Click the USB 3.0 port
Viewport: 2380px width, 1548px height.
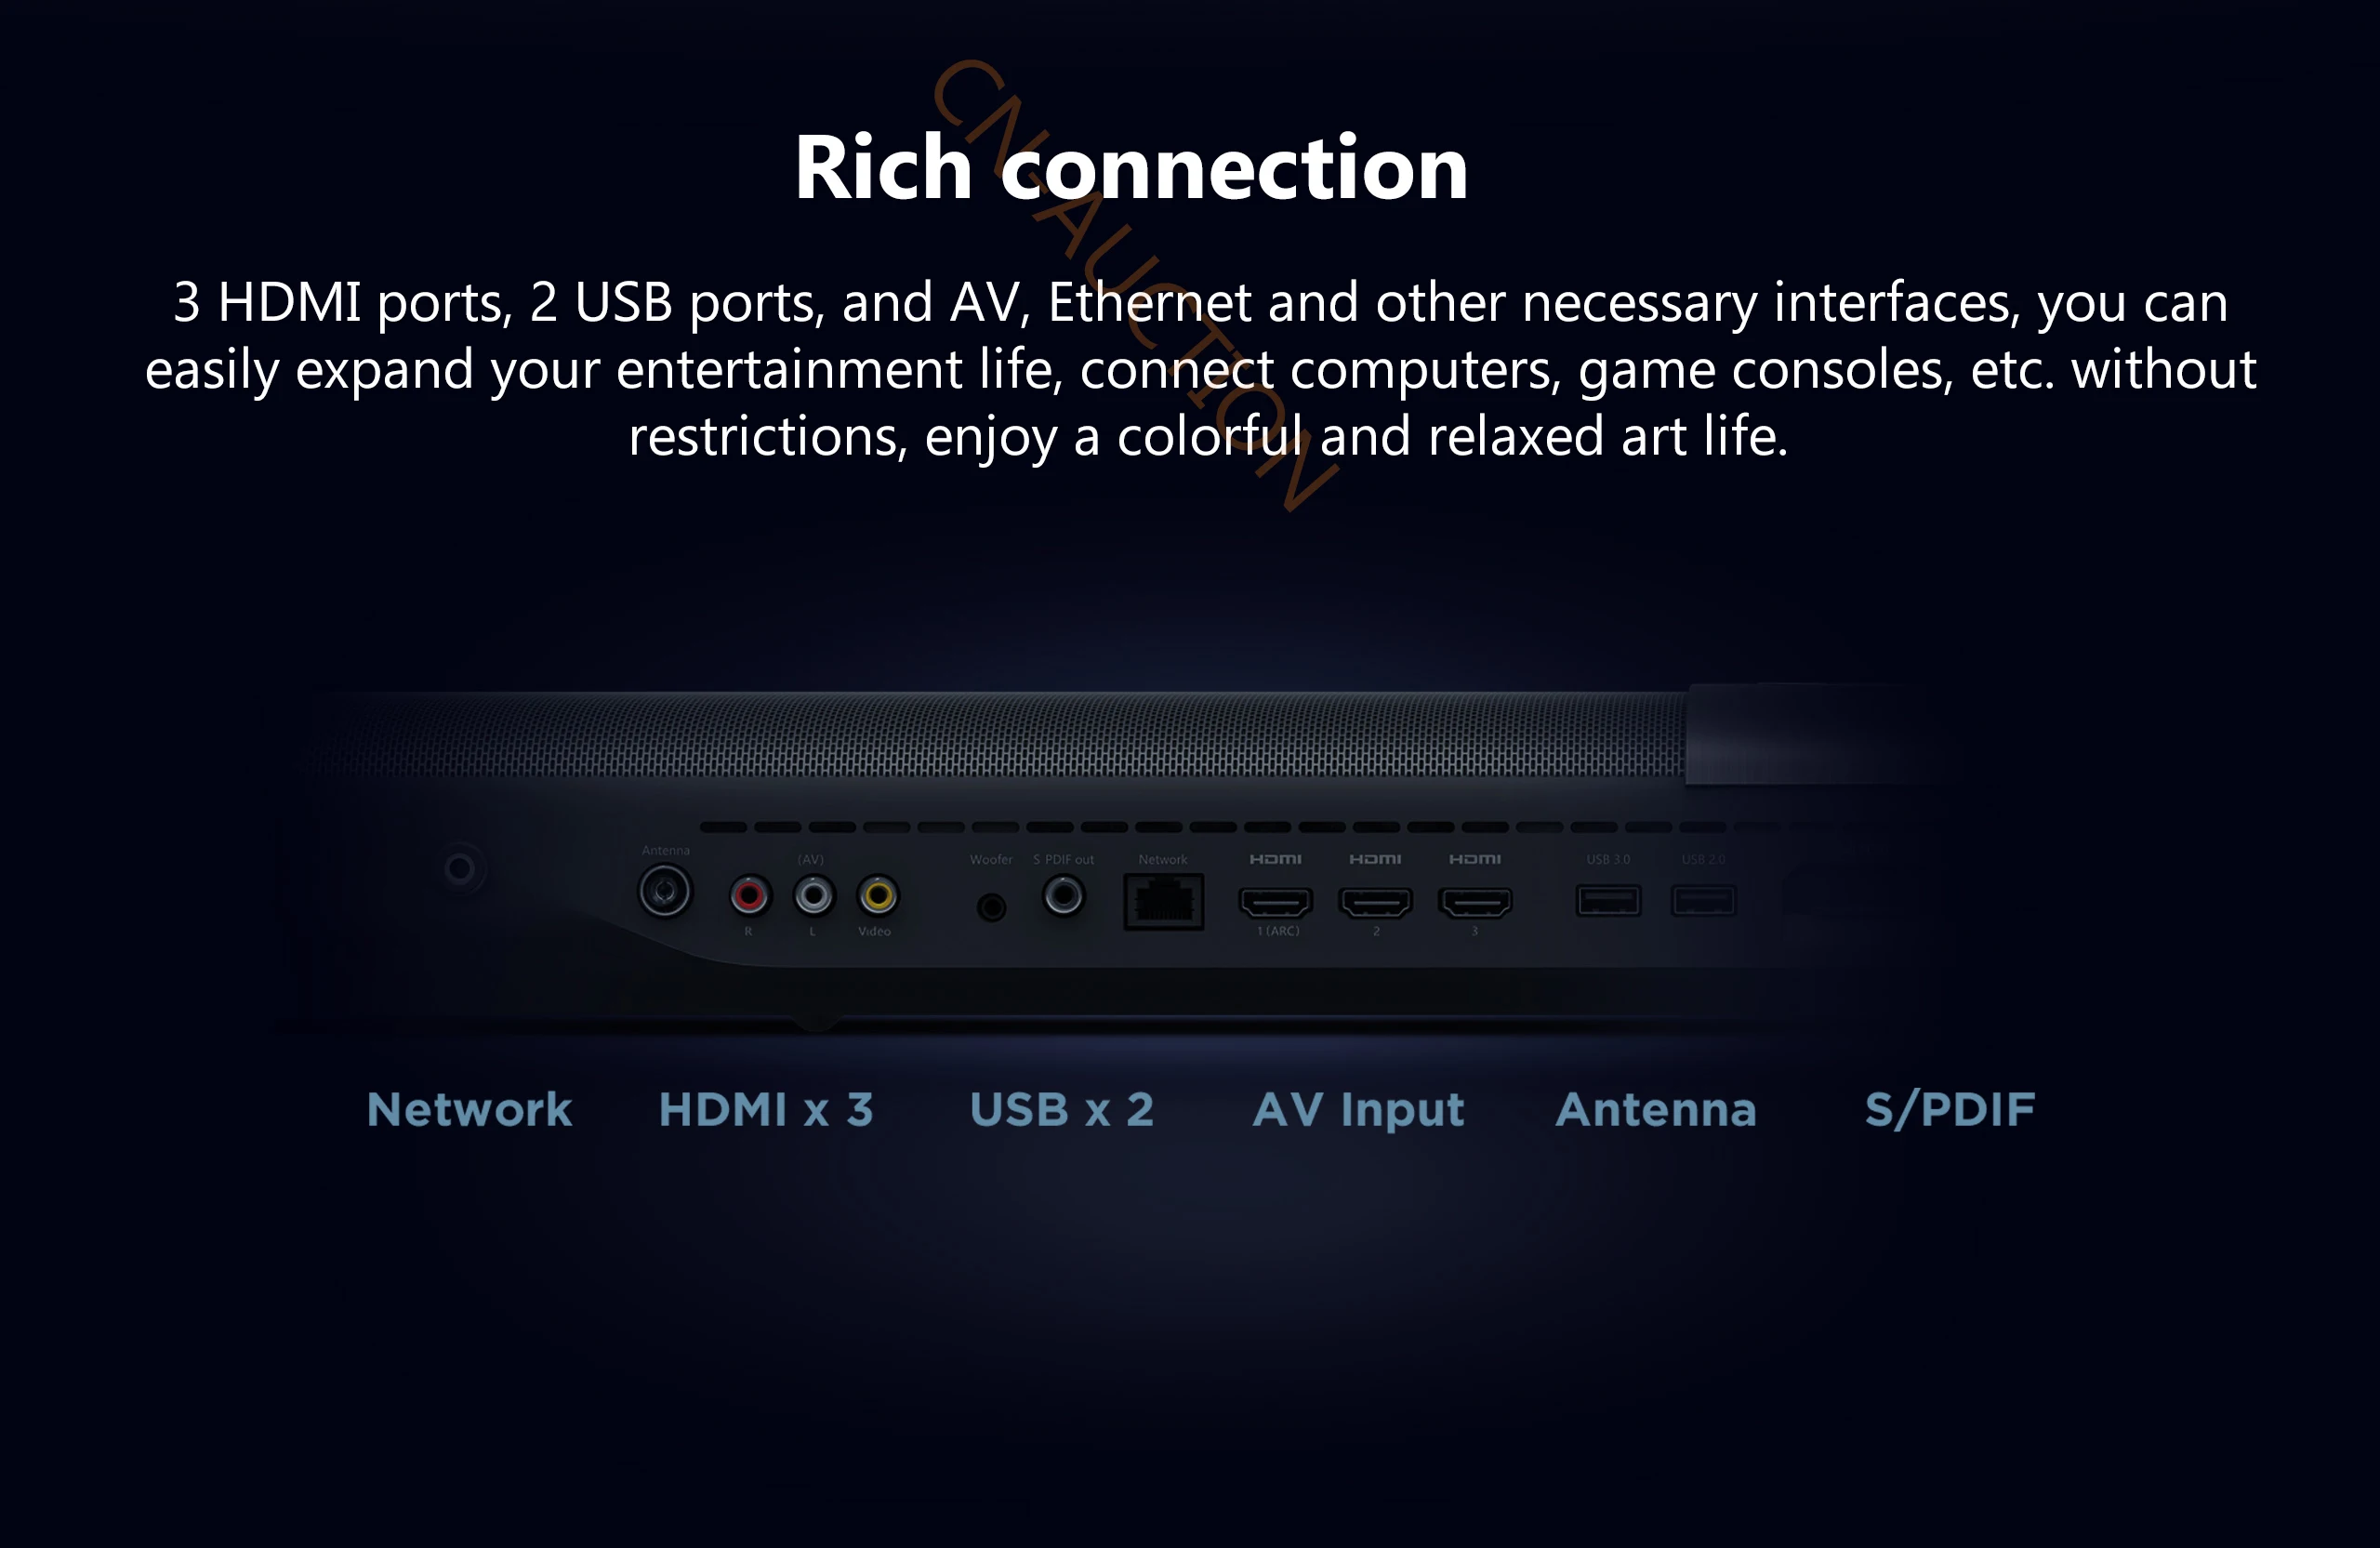(1608, 900)
